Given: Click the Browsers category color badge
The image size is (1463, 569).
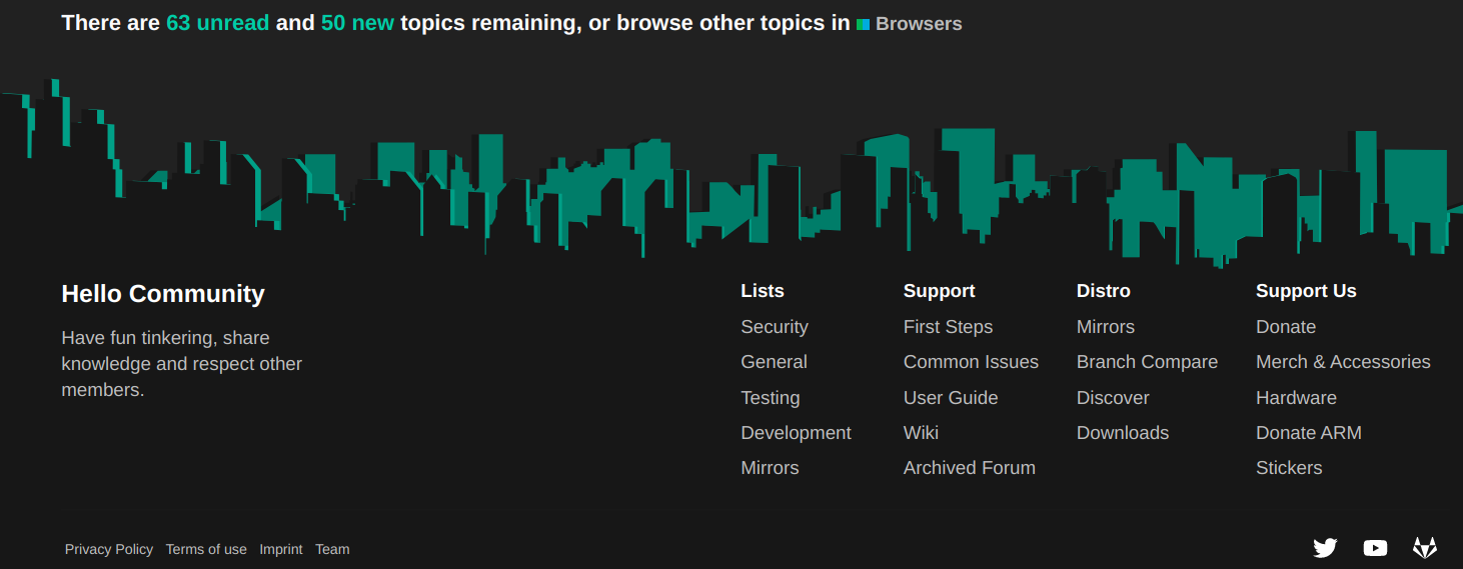Looking at the screenshot, I should click(863, 24).
